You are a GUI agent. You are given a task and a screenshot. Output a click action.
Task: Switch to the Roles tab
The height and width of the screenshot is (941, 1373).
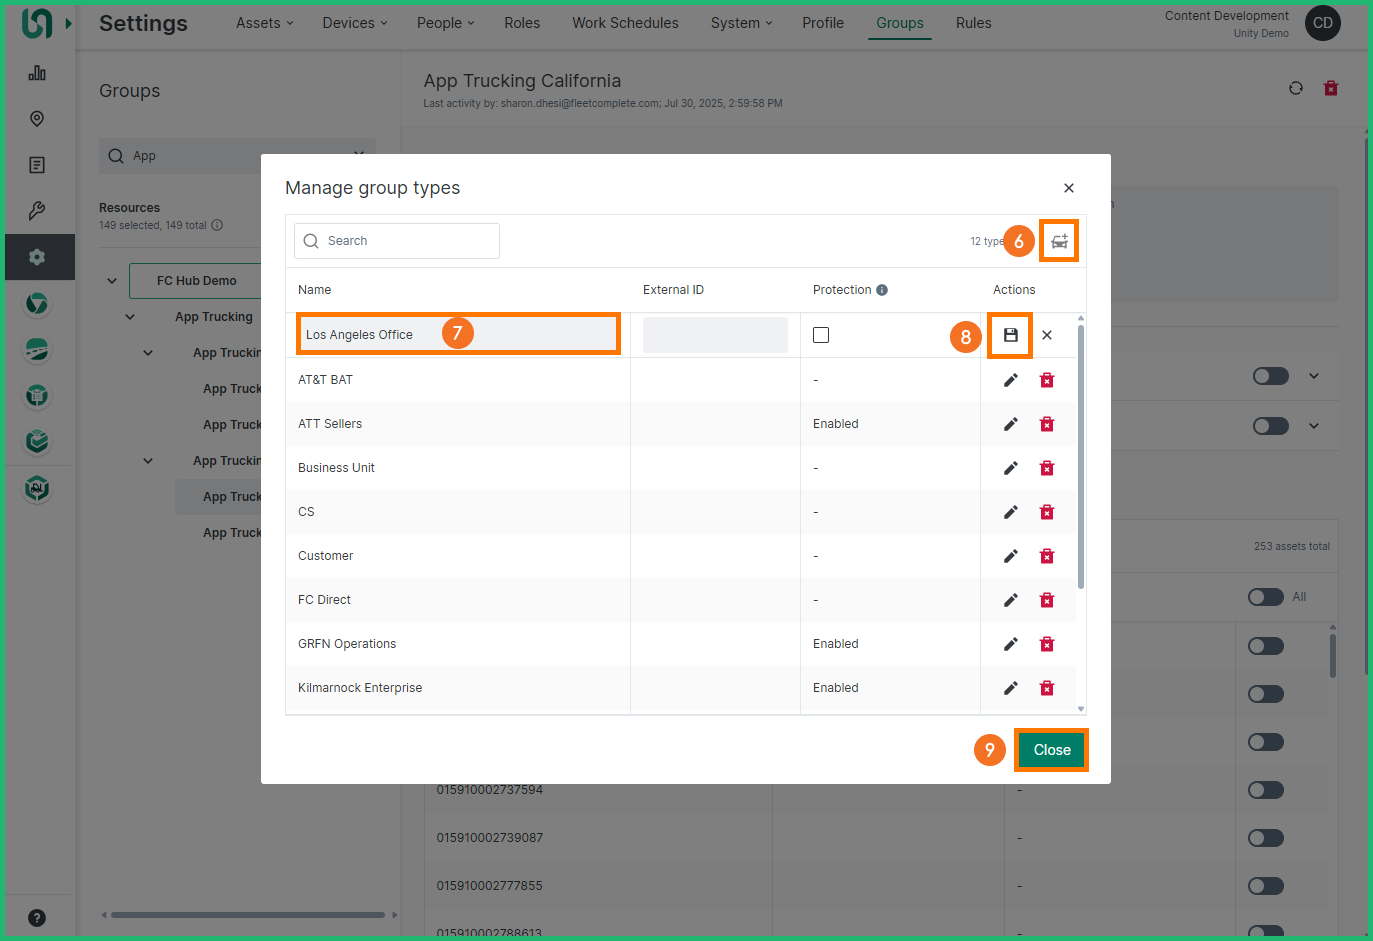521,23
